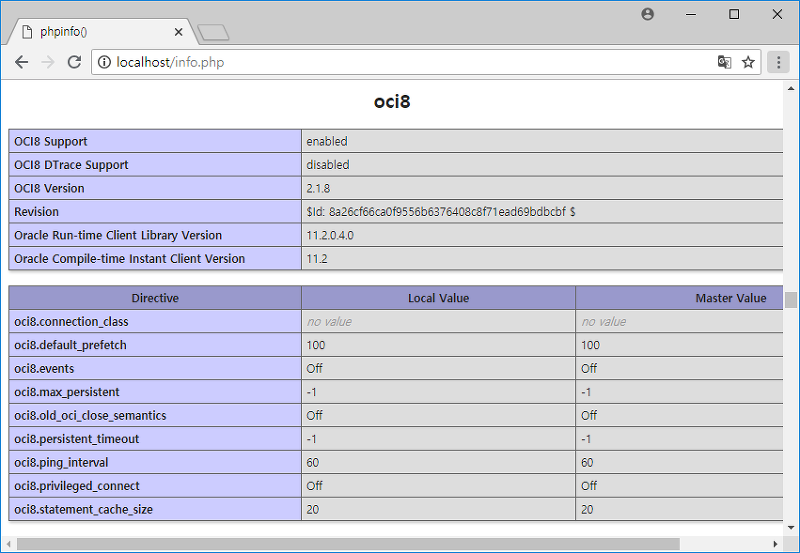
Task: Close the phpinfo() tab
Action: coord(178,32)
